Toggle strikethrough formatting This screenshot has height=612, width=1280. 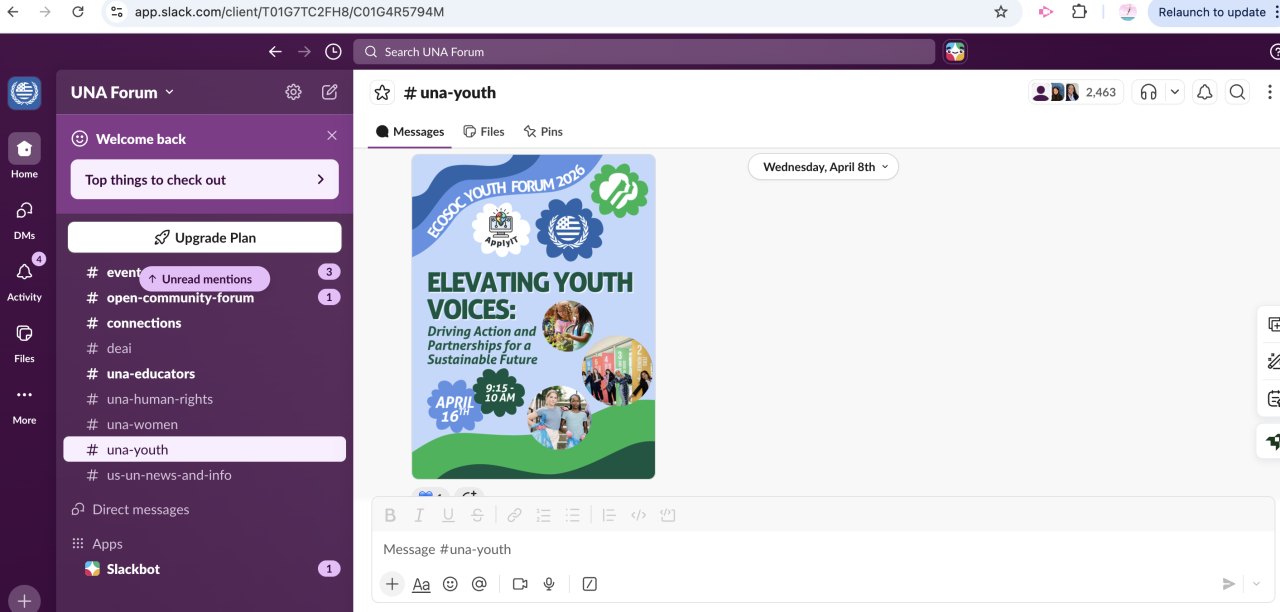tap(477, 515)
